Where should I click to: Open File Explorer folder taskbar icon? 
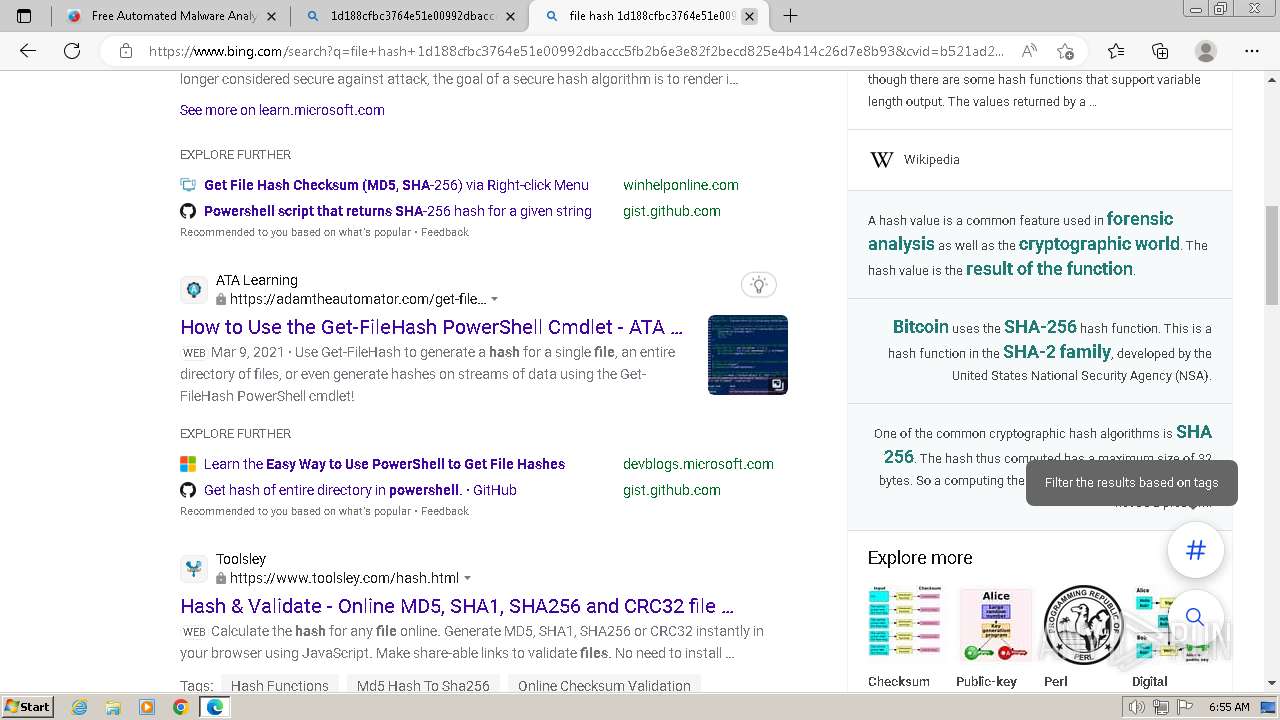[x=114, y=707]
